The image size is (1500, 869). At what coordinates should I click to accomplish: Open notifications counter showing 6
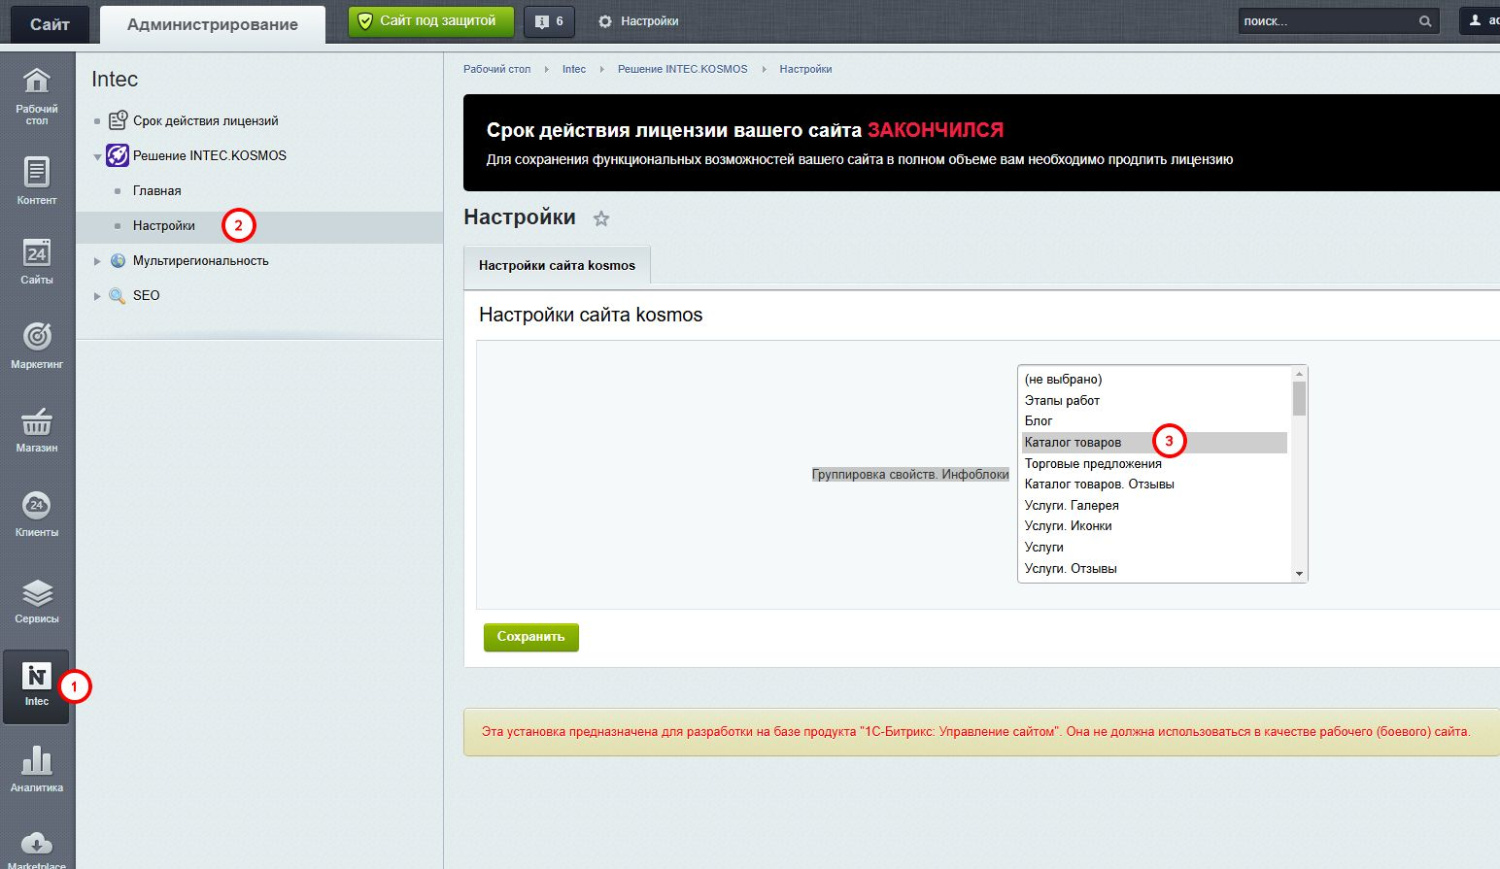(x=549, y=21)
